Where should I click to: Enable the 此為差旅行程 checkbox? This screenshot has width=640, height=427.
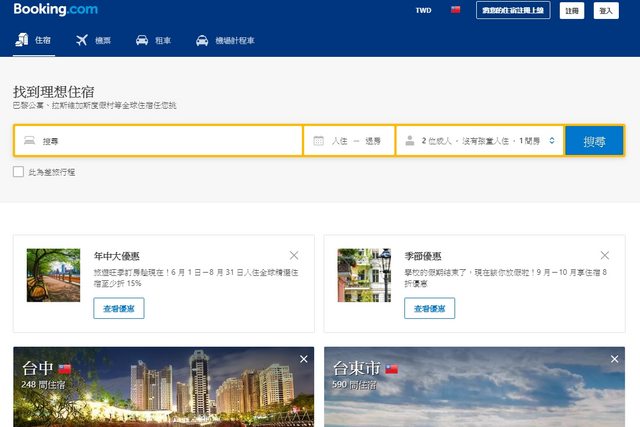pyautogui.click(x=19, y=172)
